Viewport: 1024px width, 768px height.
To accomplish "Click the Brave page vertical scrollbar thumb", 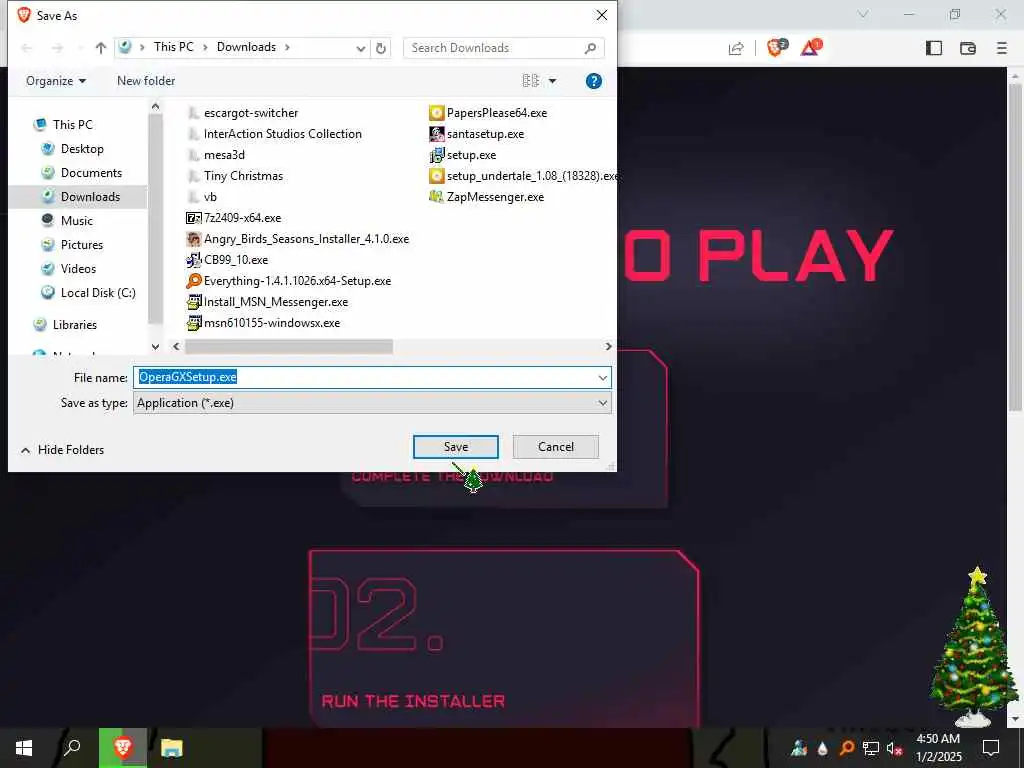I will pos(1015,246).
